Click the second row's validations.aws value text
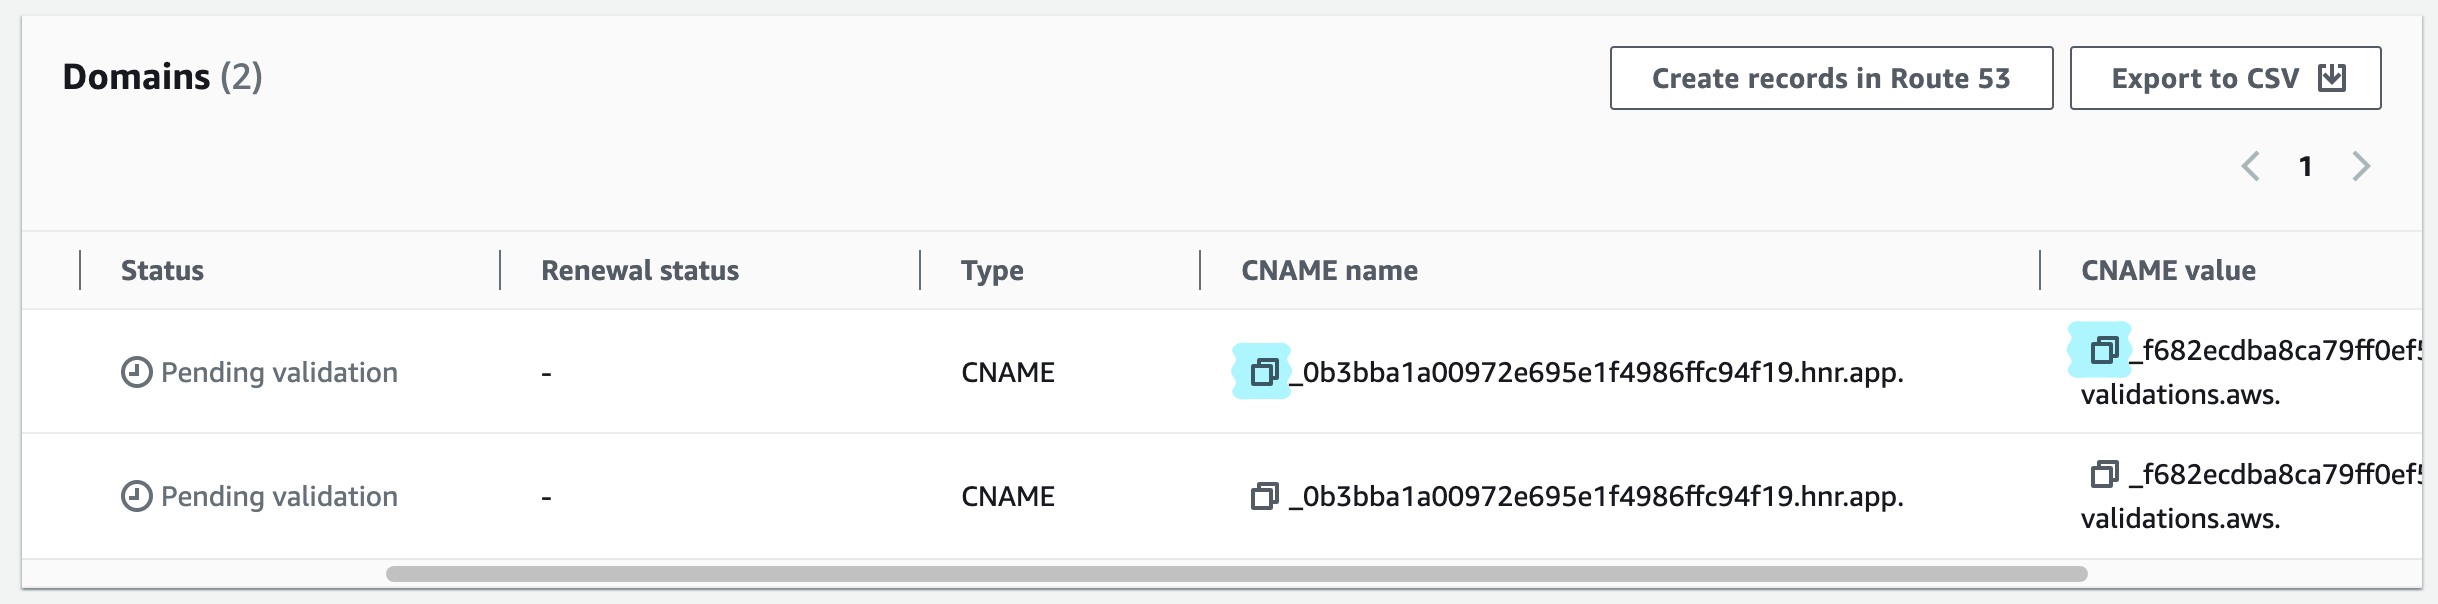 (2180, 518)
